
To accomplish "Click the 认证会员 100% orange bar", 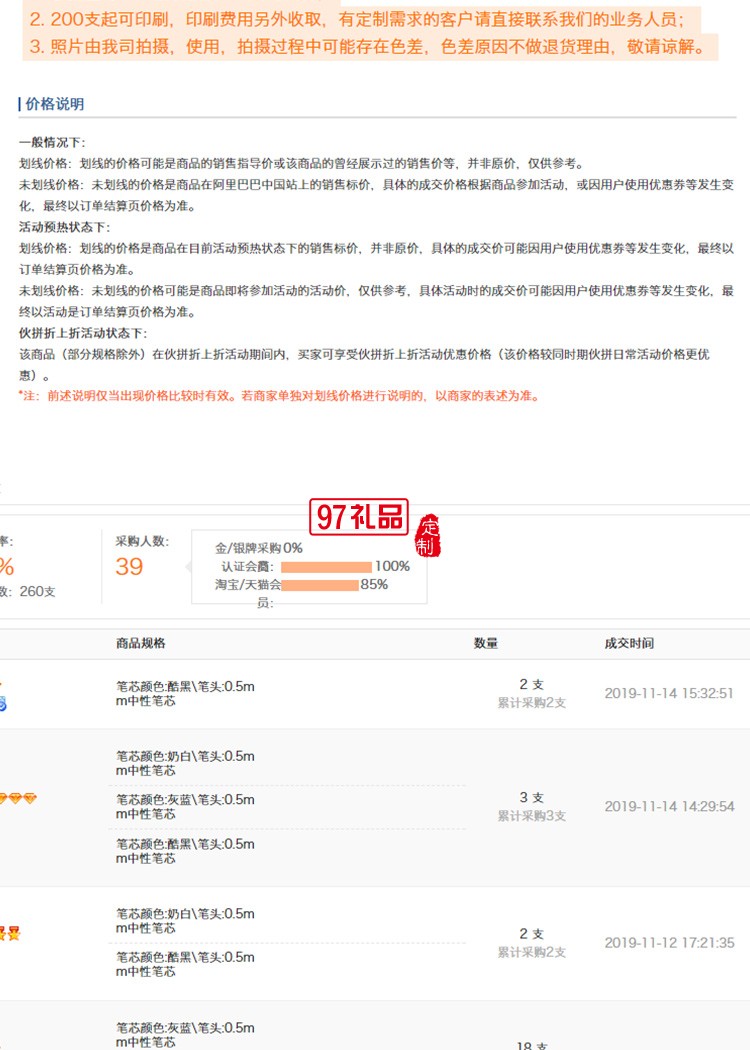I will (326, 566).
